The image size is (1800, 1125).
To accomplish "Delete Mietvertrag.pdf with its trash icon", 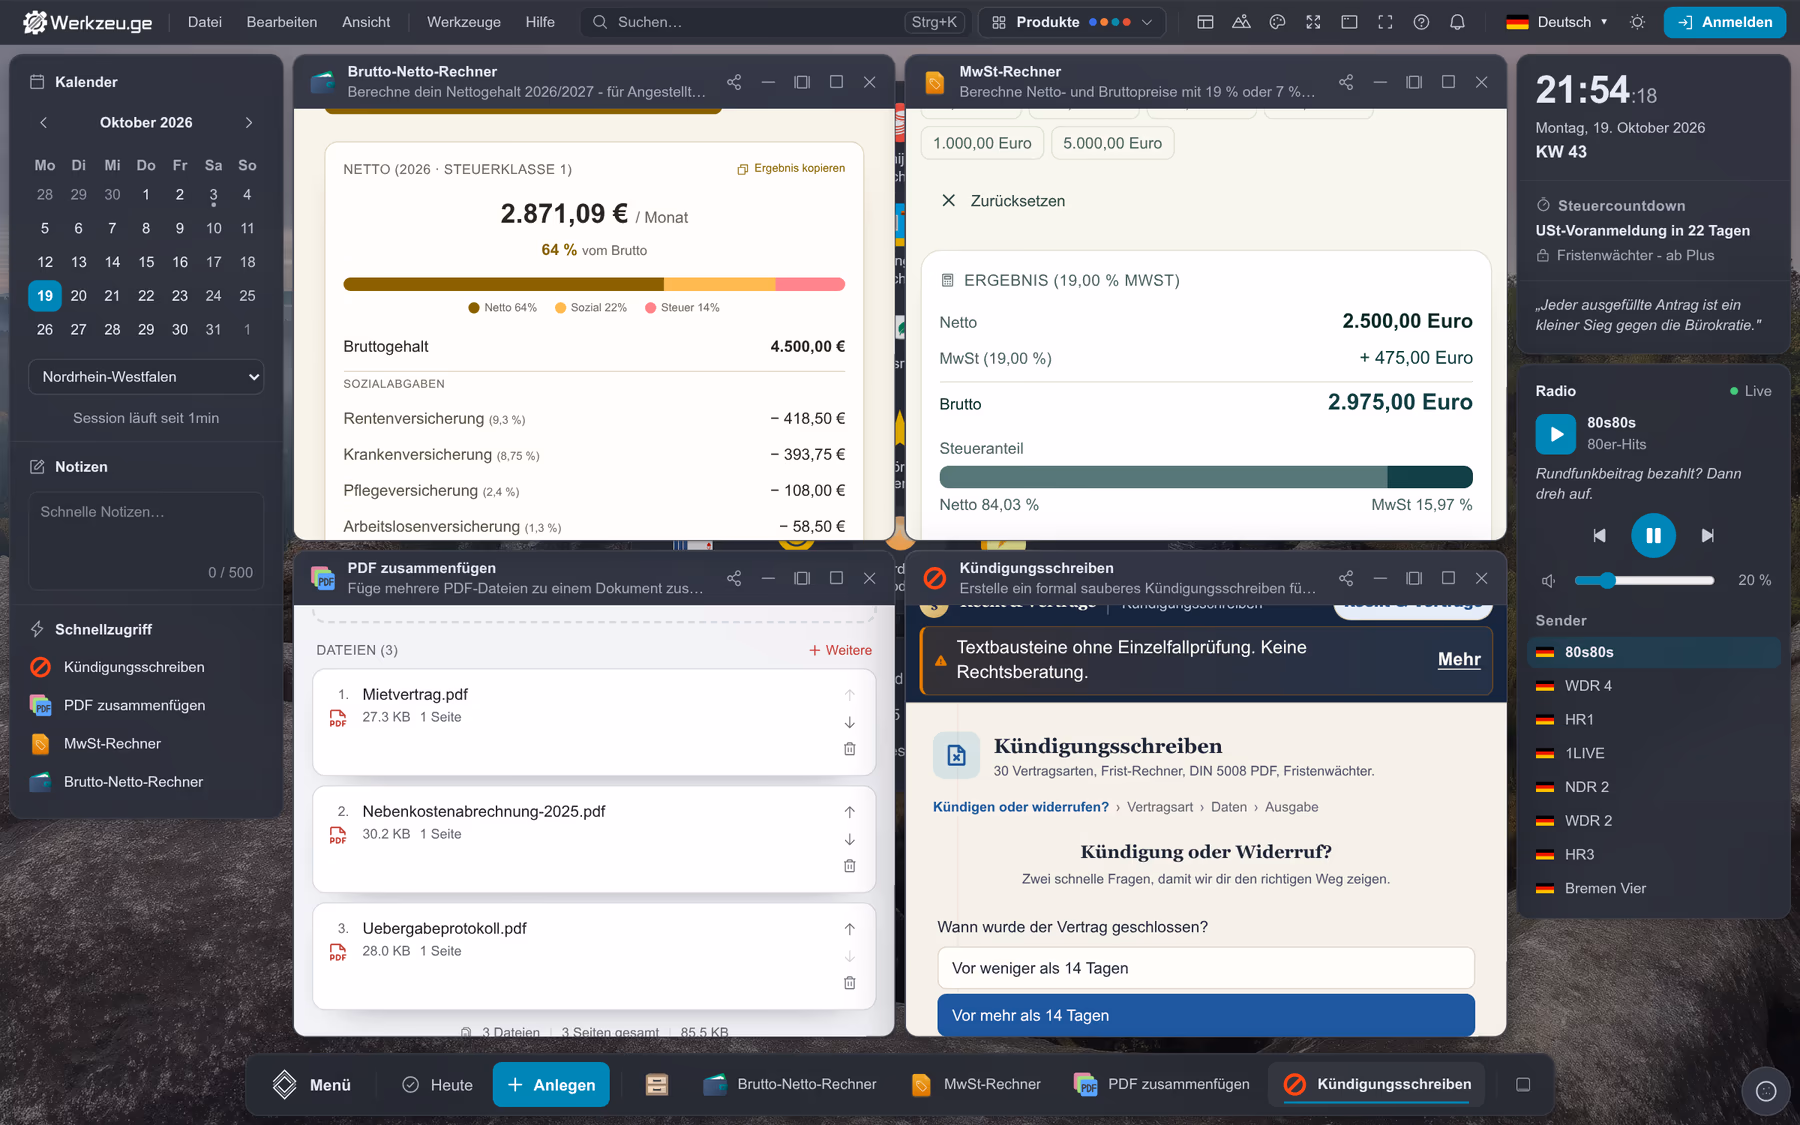I will click(x=849, y=749).
